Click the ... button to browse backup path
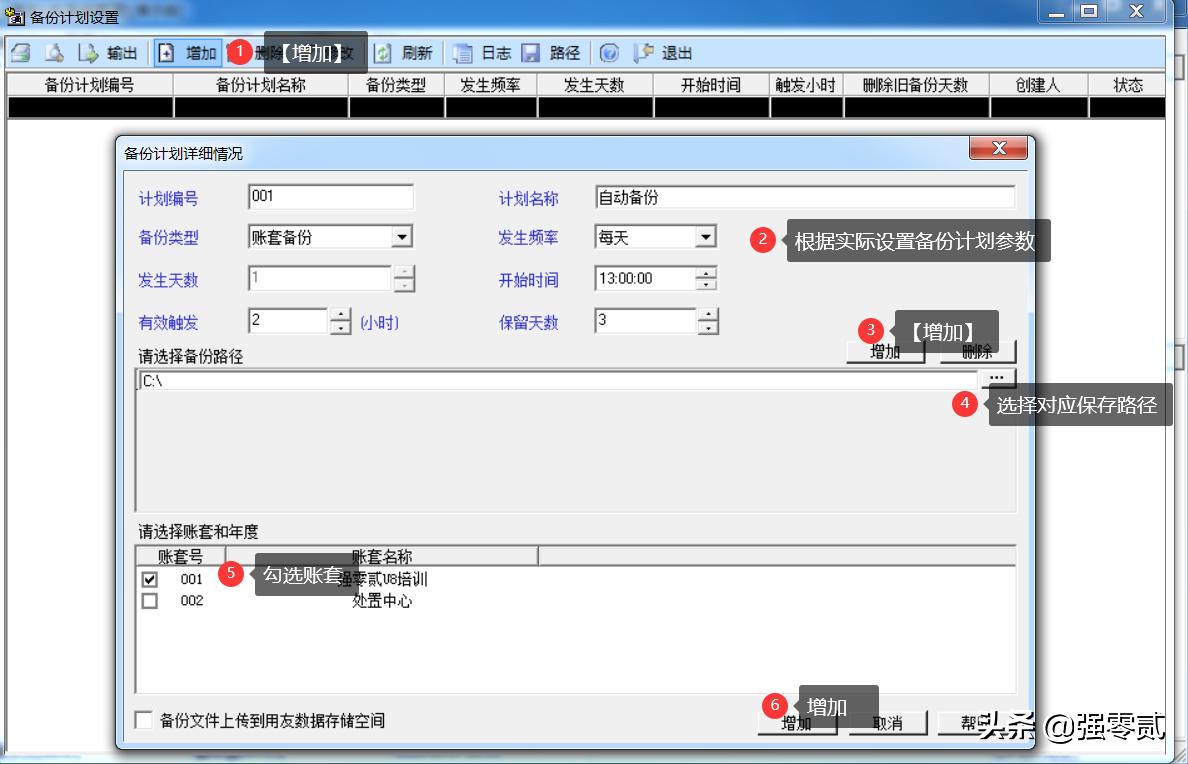1188x764 pixels. point(997,377)
